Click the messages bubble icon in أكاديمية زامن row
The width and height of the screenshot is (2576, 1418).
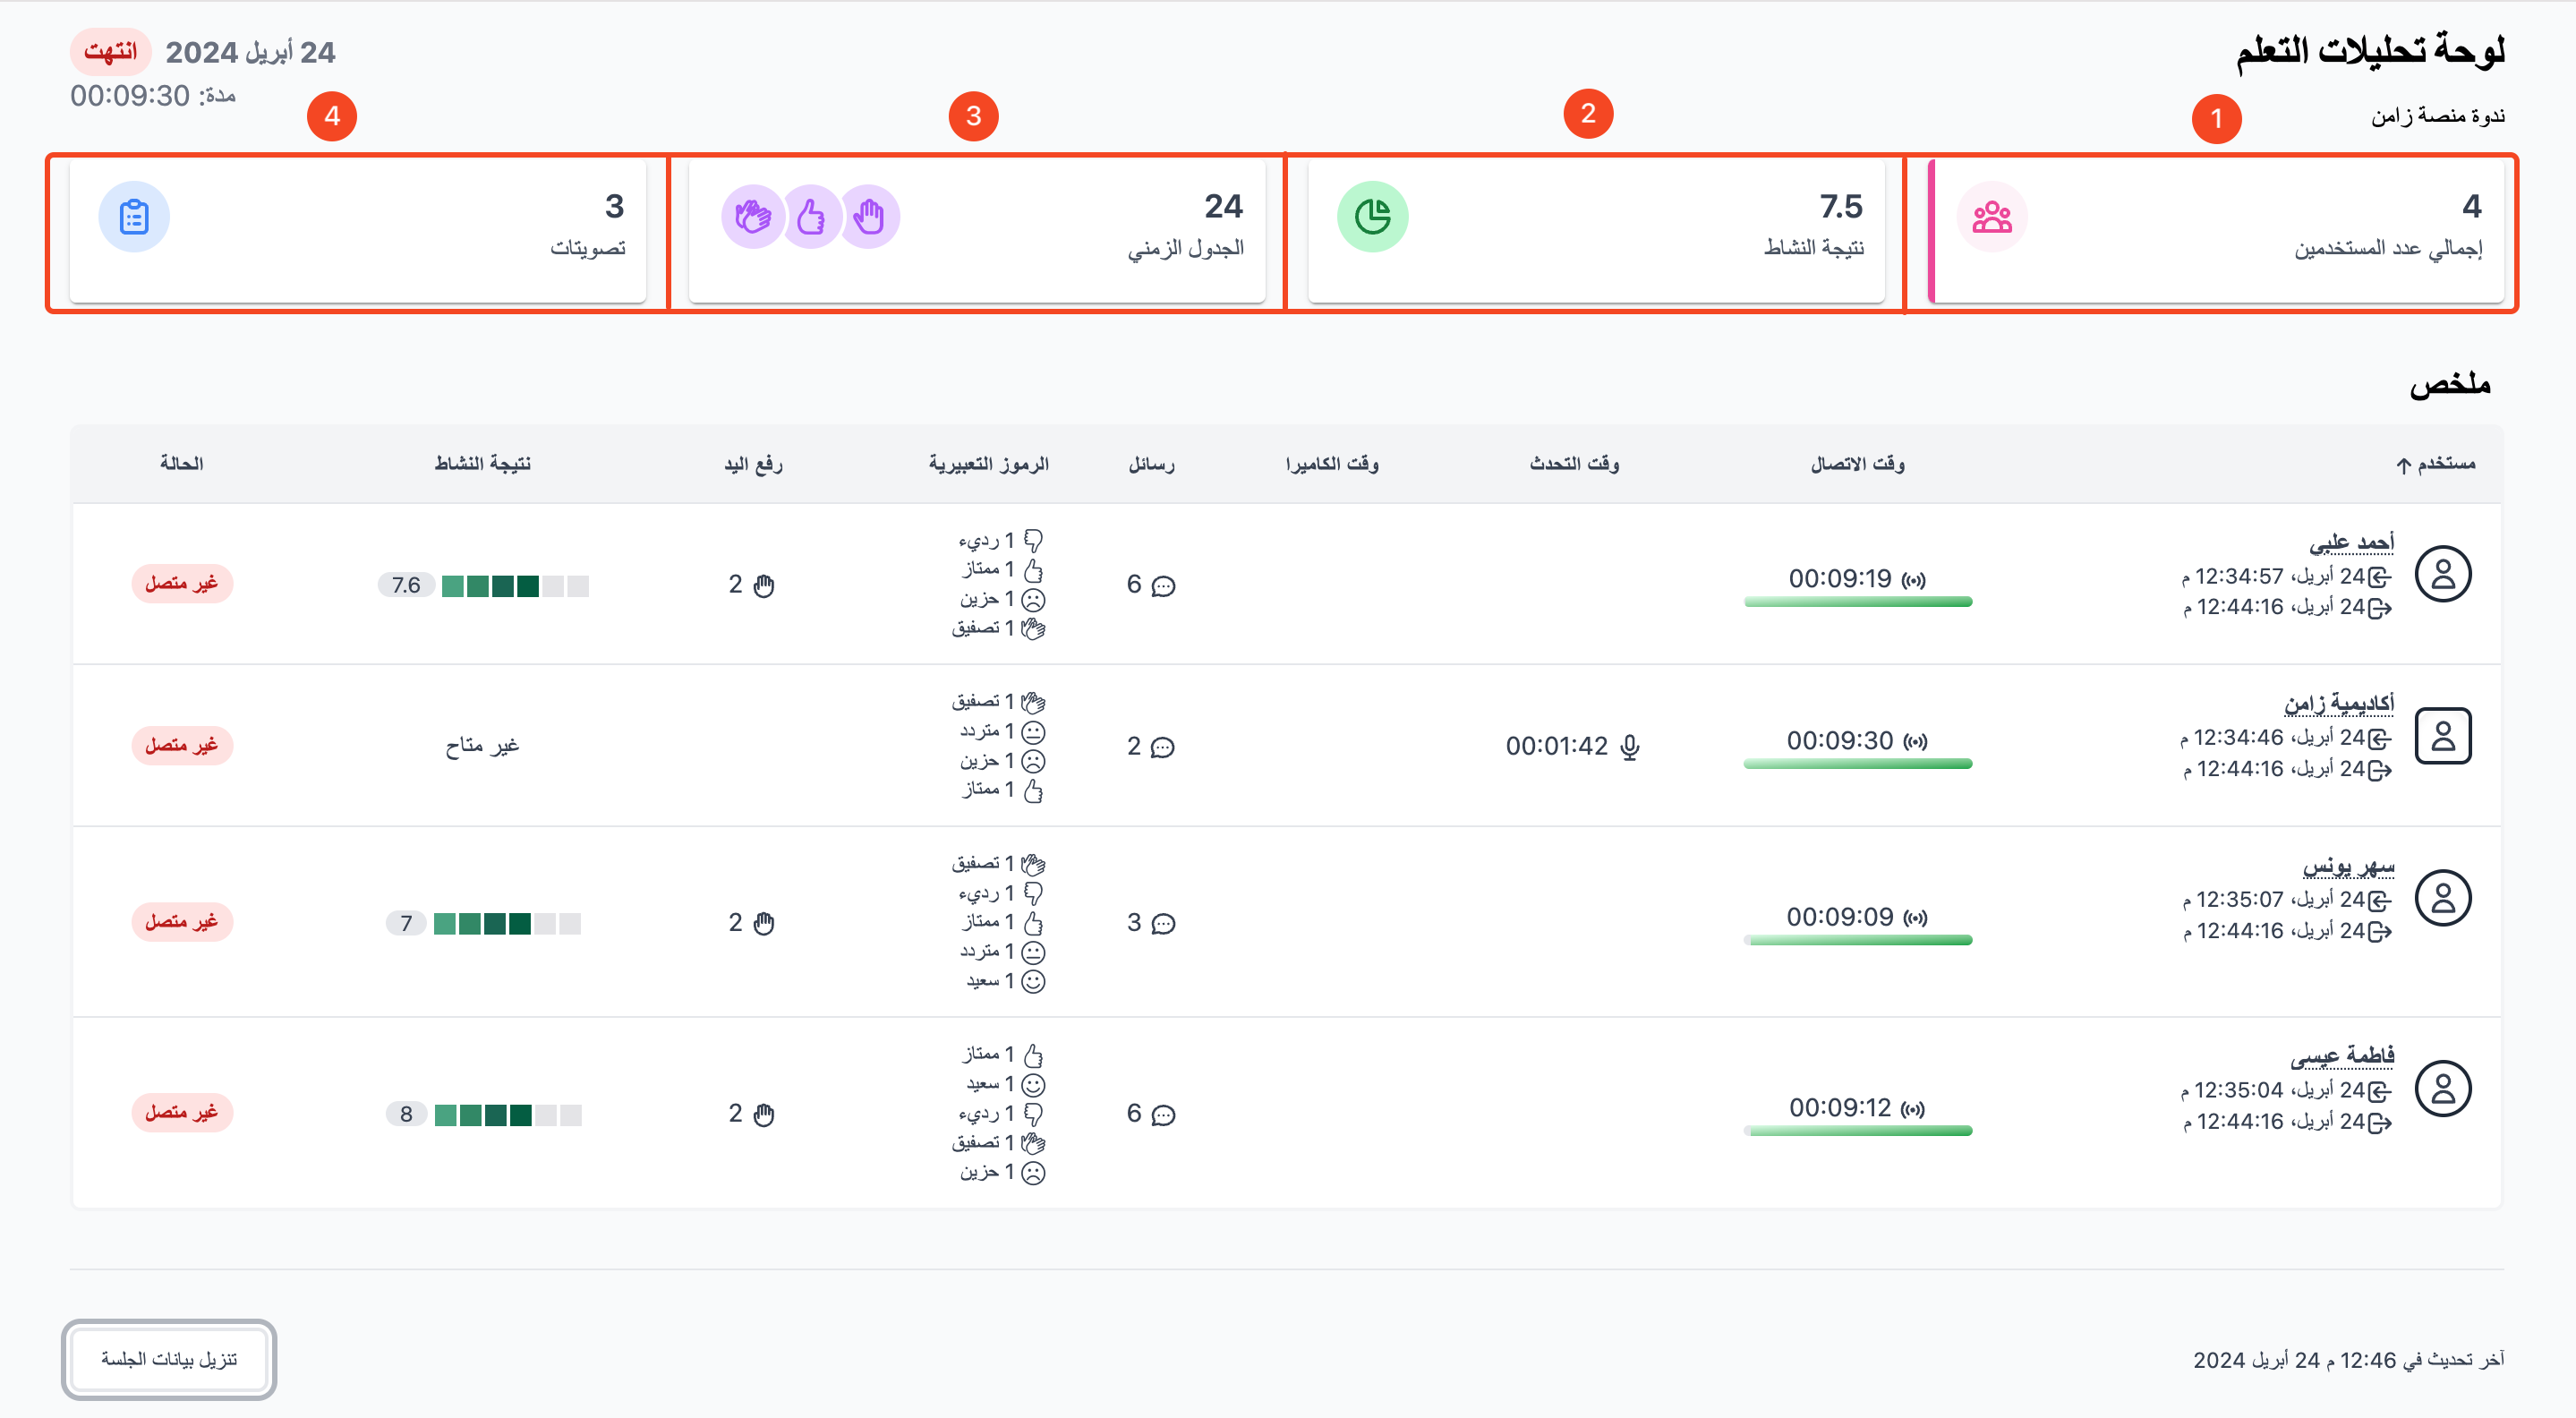click(1163, 747)
